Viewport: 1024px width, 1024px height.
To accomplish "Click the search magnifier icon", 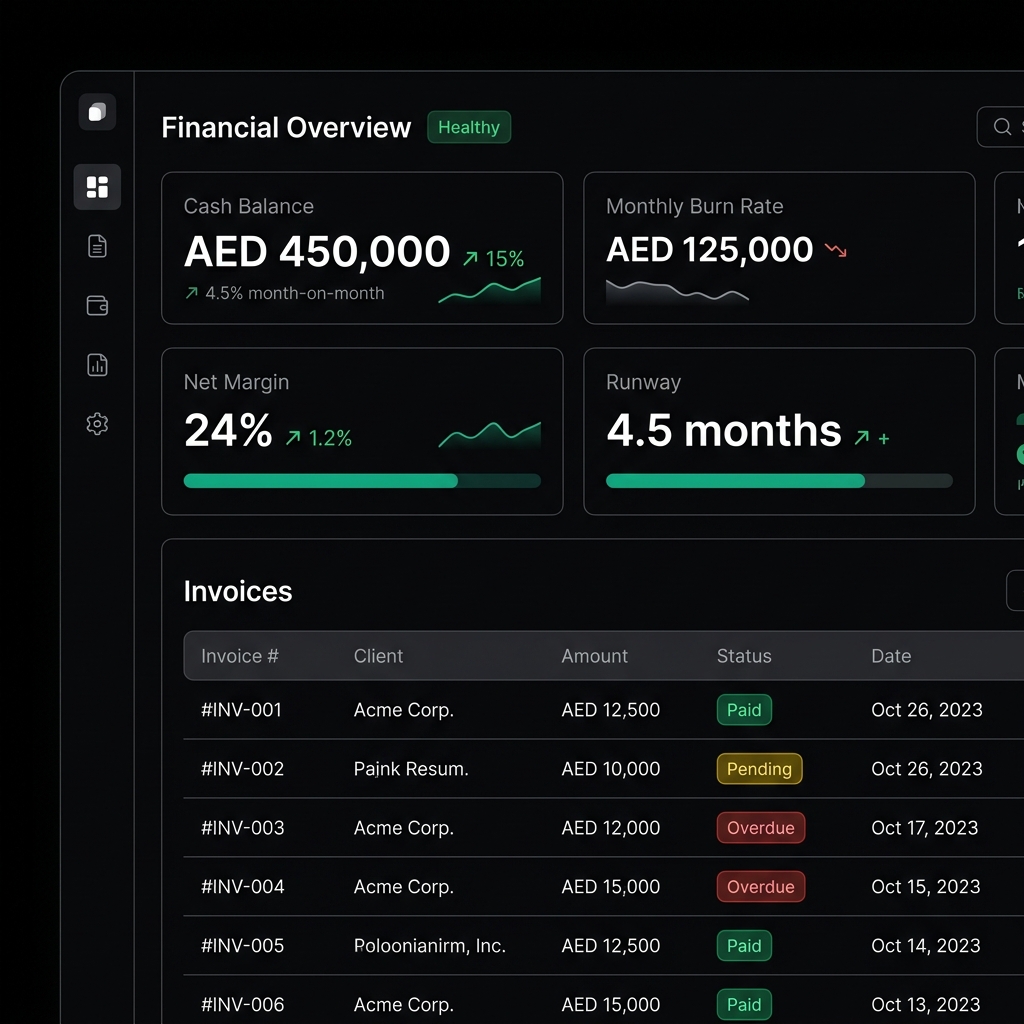I will tap(1002, 127).
